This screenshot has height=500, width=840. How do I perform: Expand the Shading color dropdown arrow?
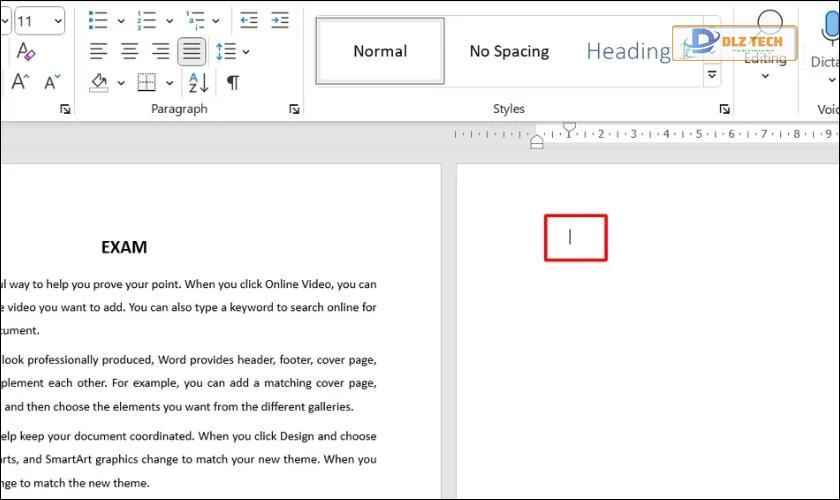121,83
